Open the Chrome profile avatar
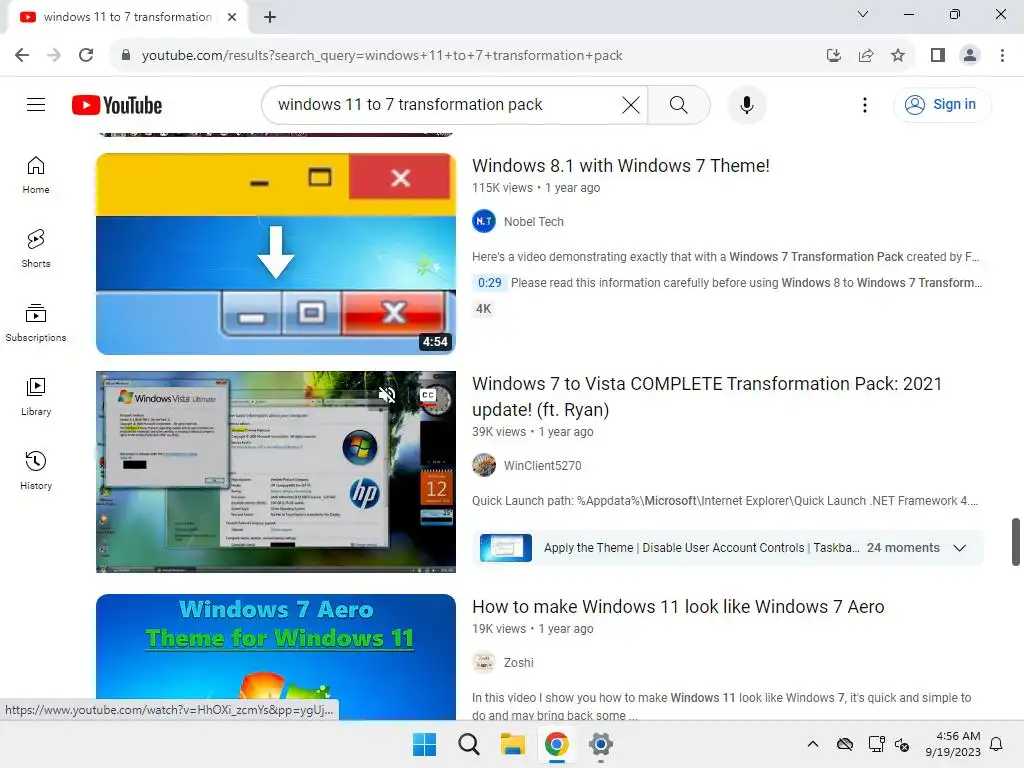This screenshot has height=768, width=1024. 970,55
